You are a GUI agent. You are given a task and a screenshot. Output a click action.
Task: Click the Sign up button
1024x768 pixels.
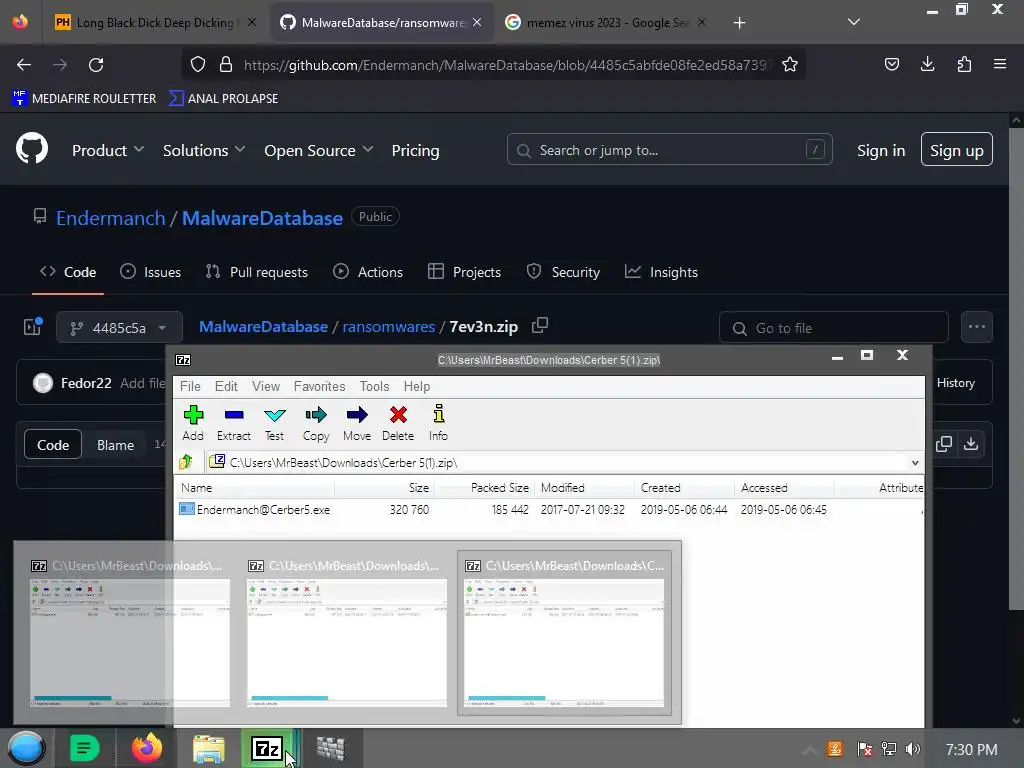[957, 150]
